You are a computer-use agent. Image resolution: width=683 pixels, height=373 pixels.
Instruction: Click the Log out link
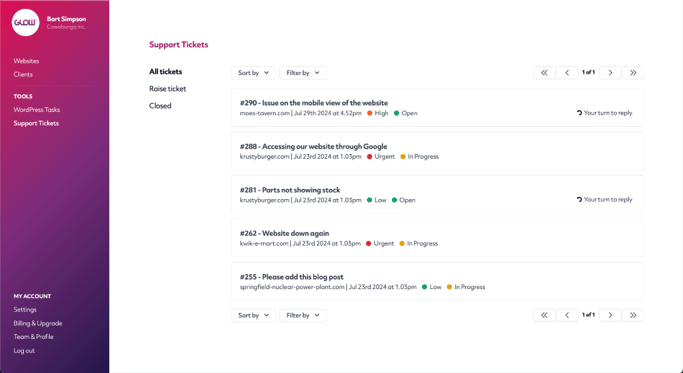(24, 350)
